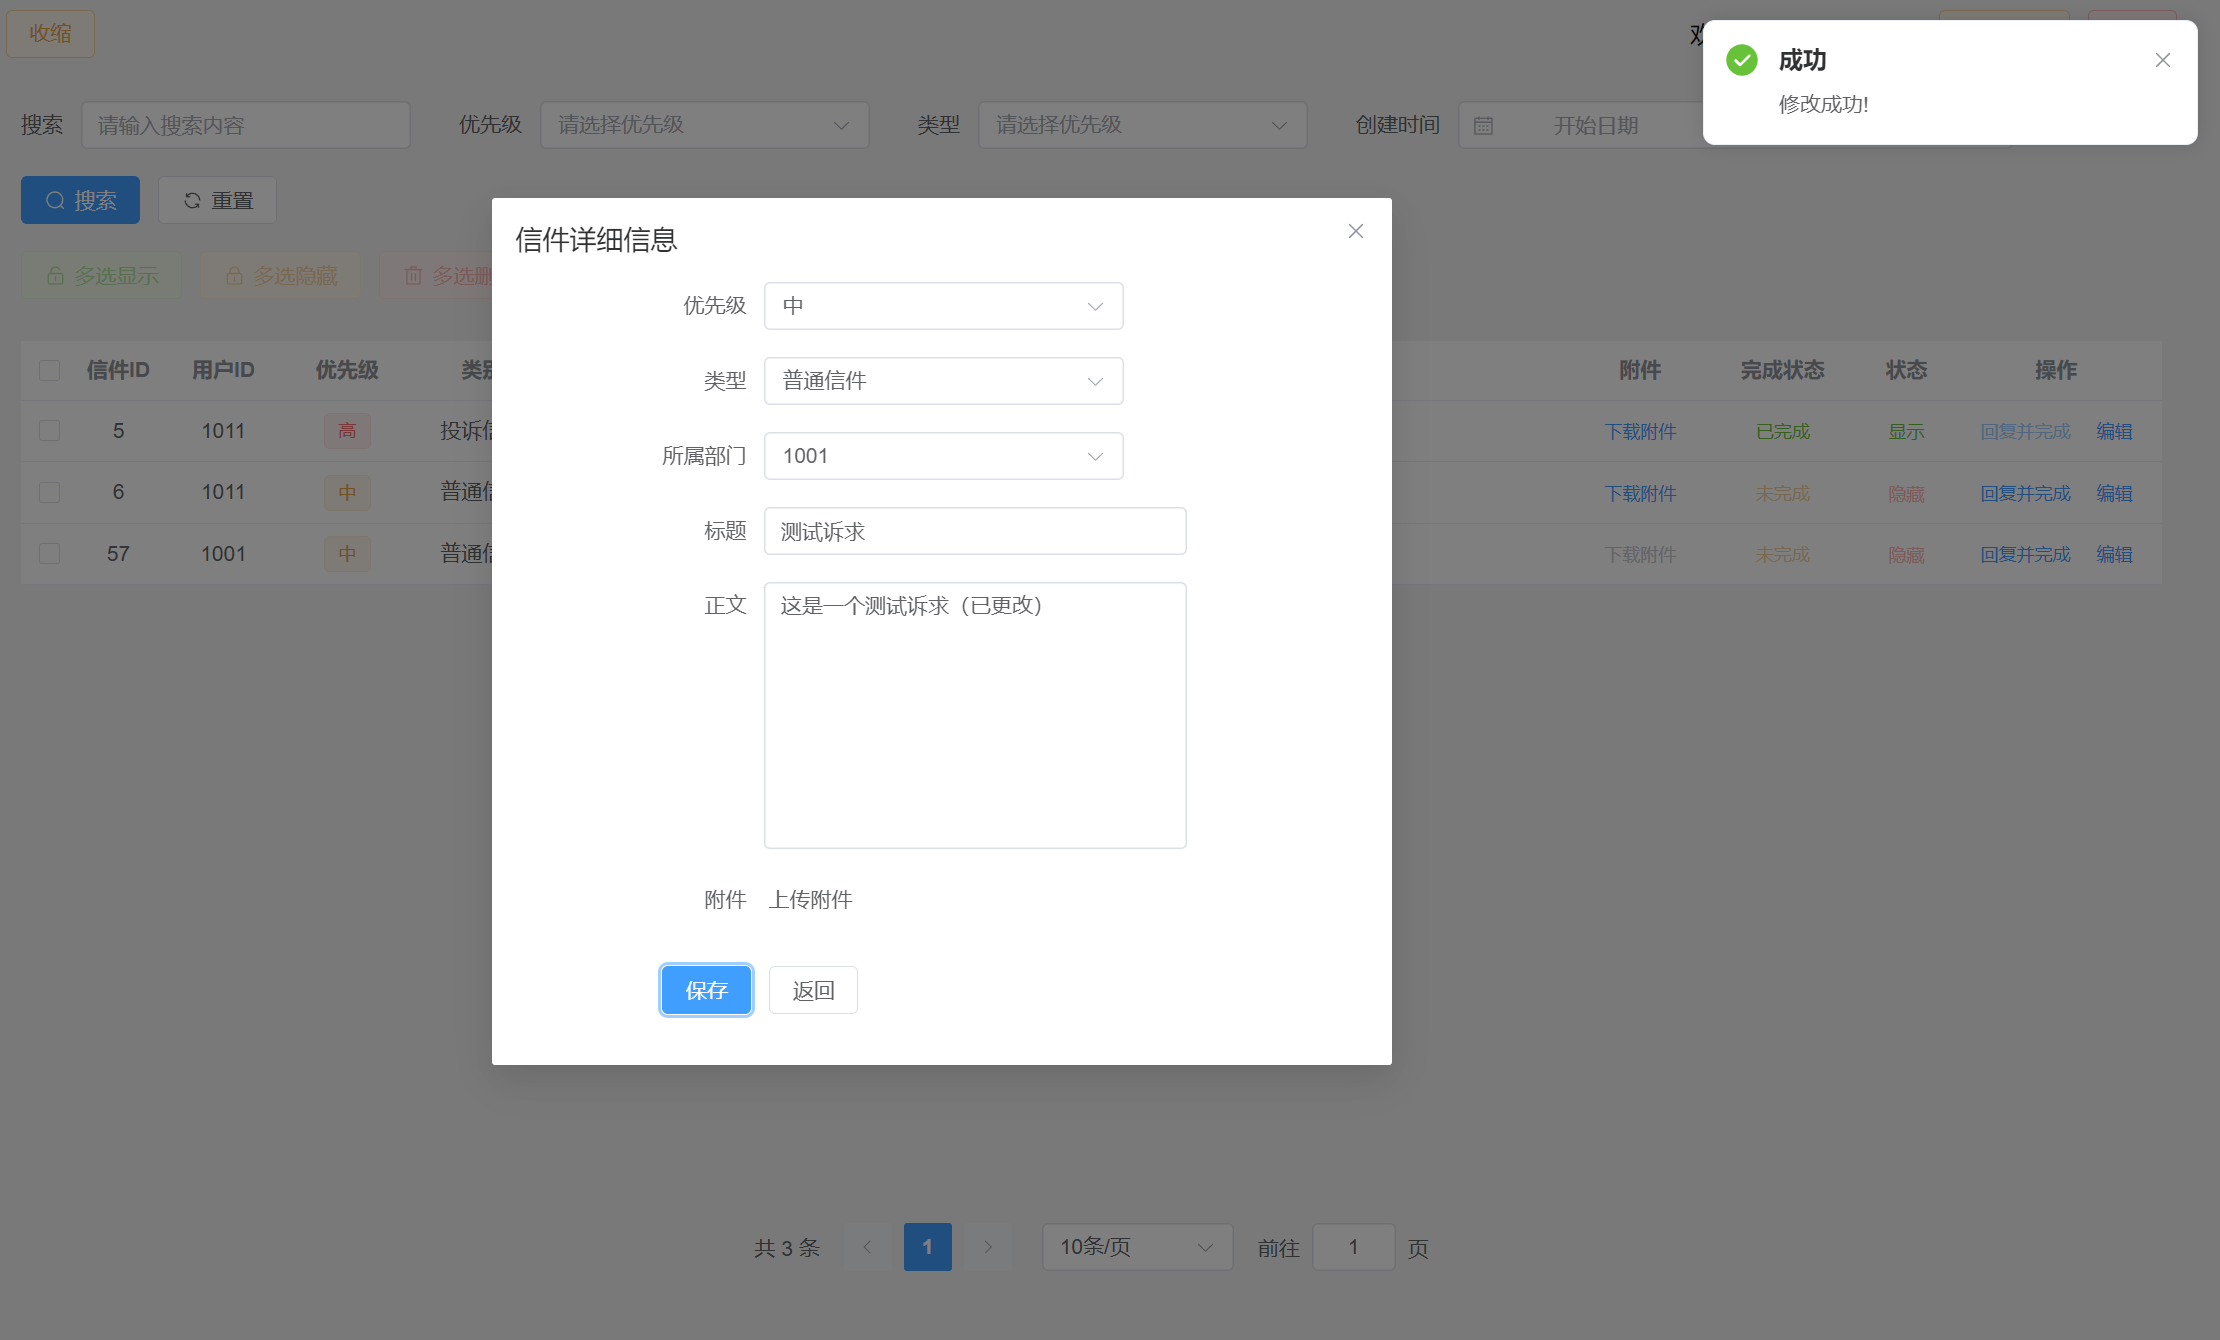
Task: Click the 标题 input with 测试诉求
Action: point(974,531)
